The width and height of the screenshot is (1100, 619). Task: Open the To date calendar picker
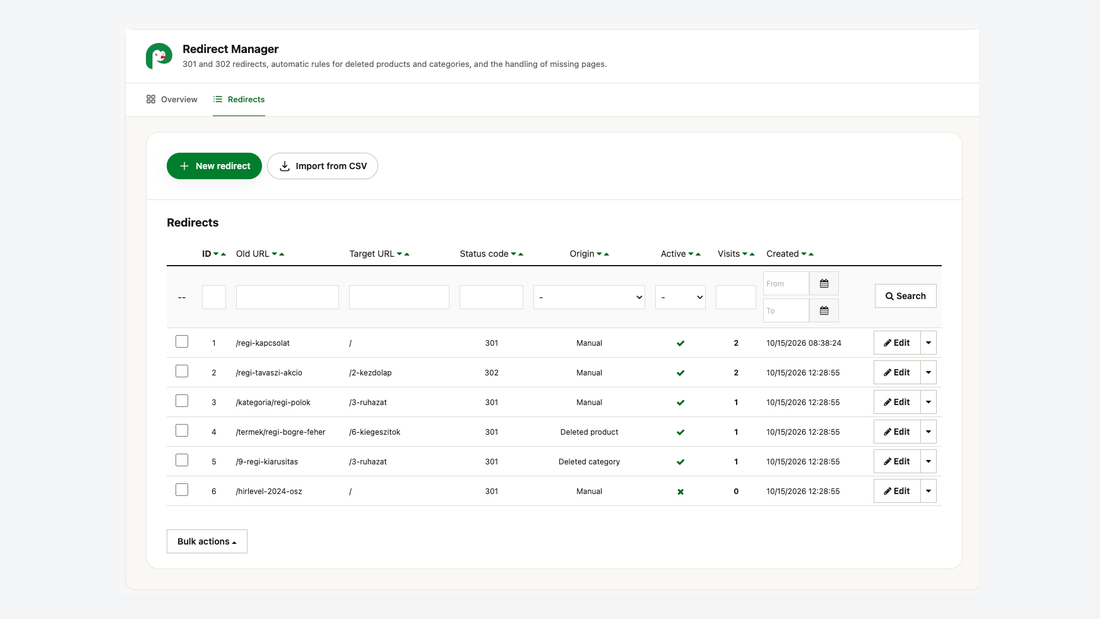824,310
